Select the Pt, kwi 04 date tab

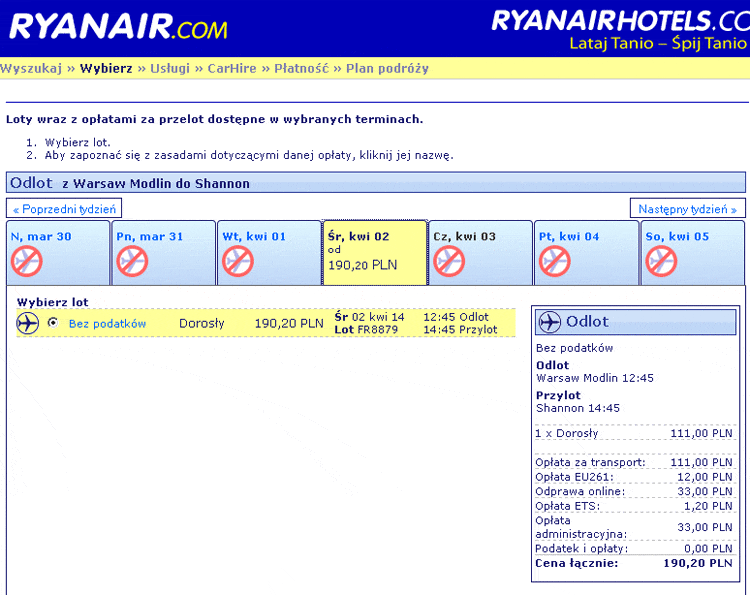coord(586,253)
